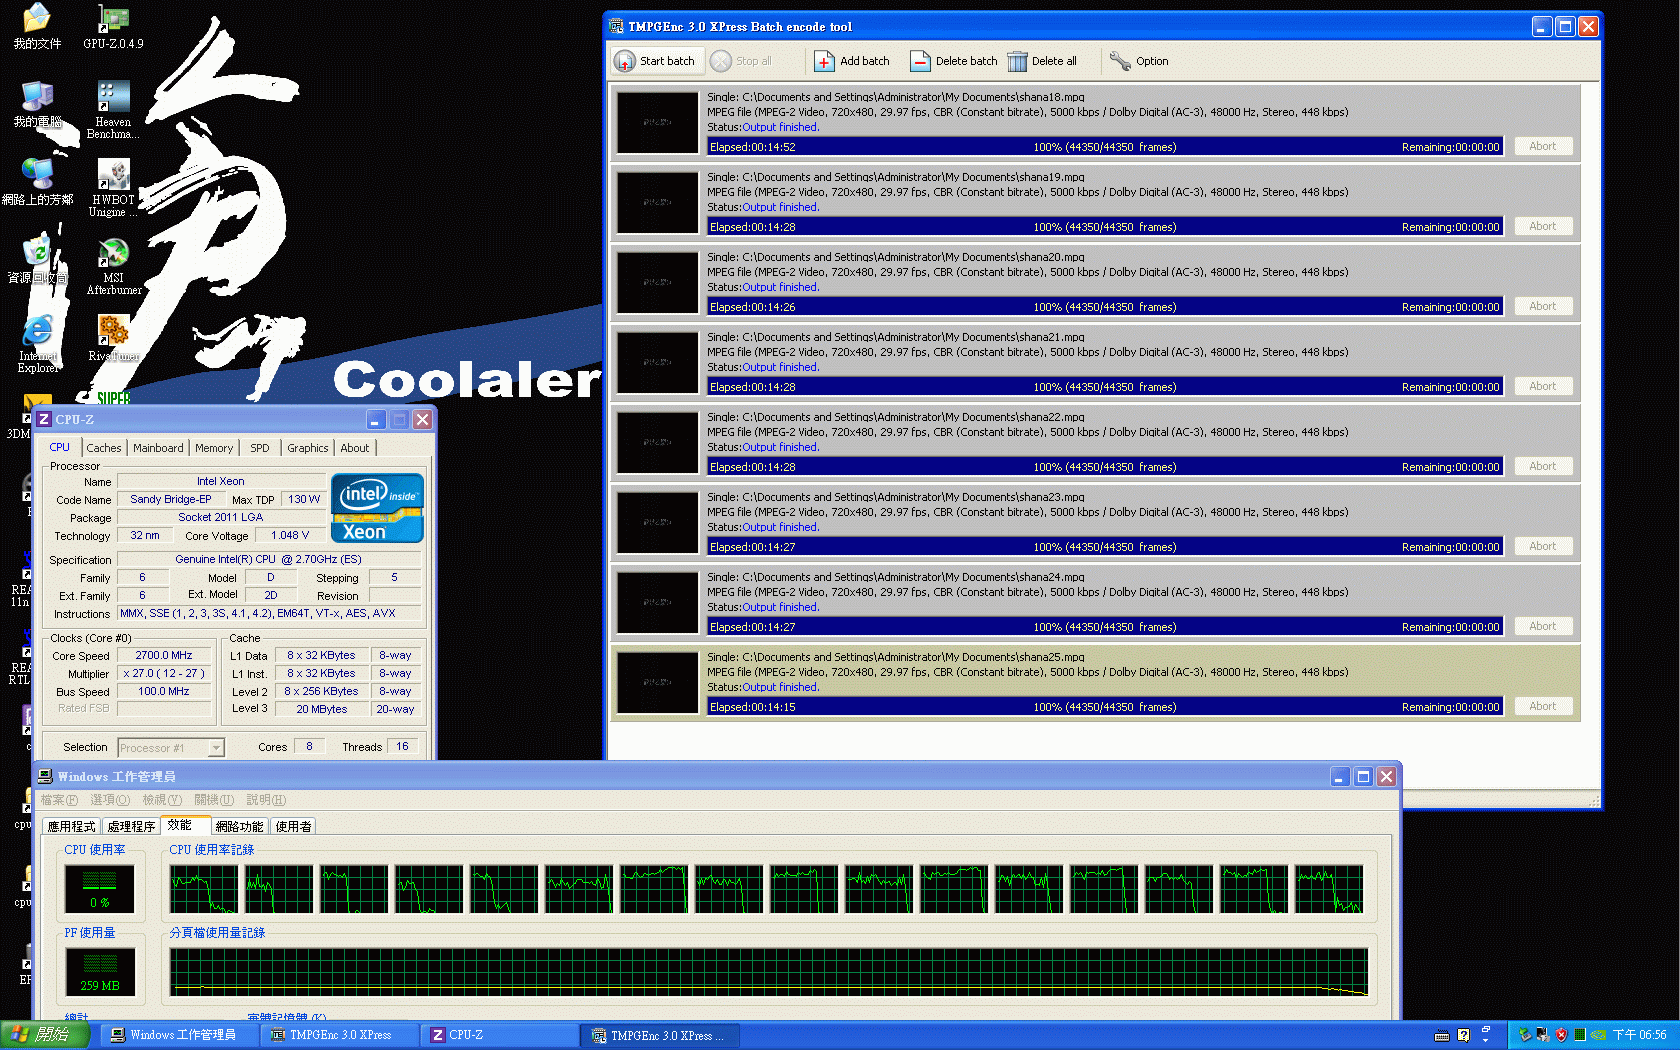
Task: Switch to the Memory tab in CPU-Z
Action: pos(214,448)
